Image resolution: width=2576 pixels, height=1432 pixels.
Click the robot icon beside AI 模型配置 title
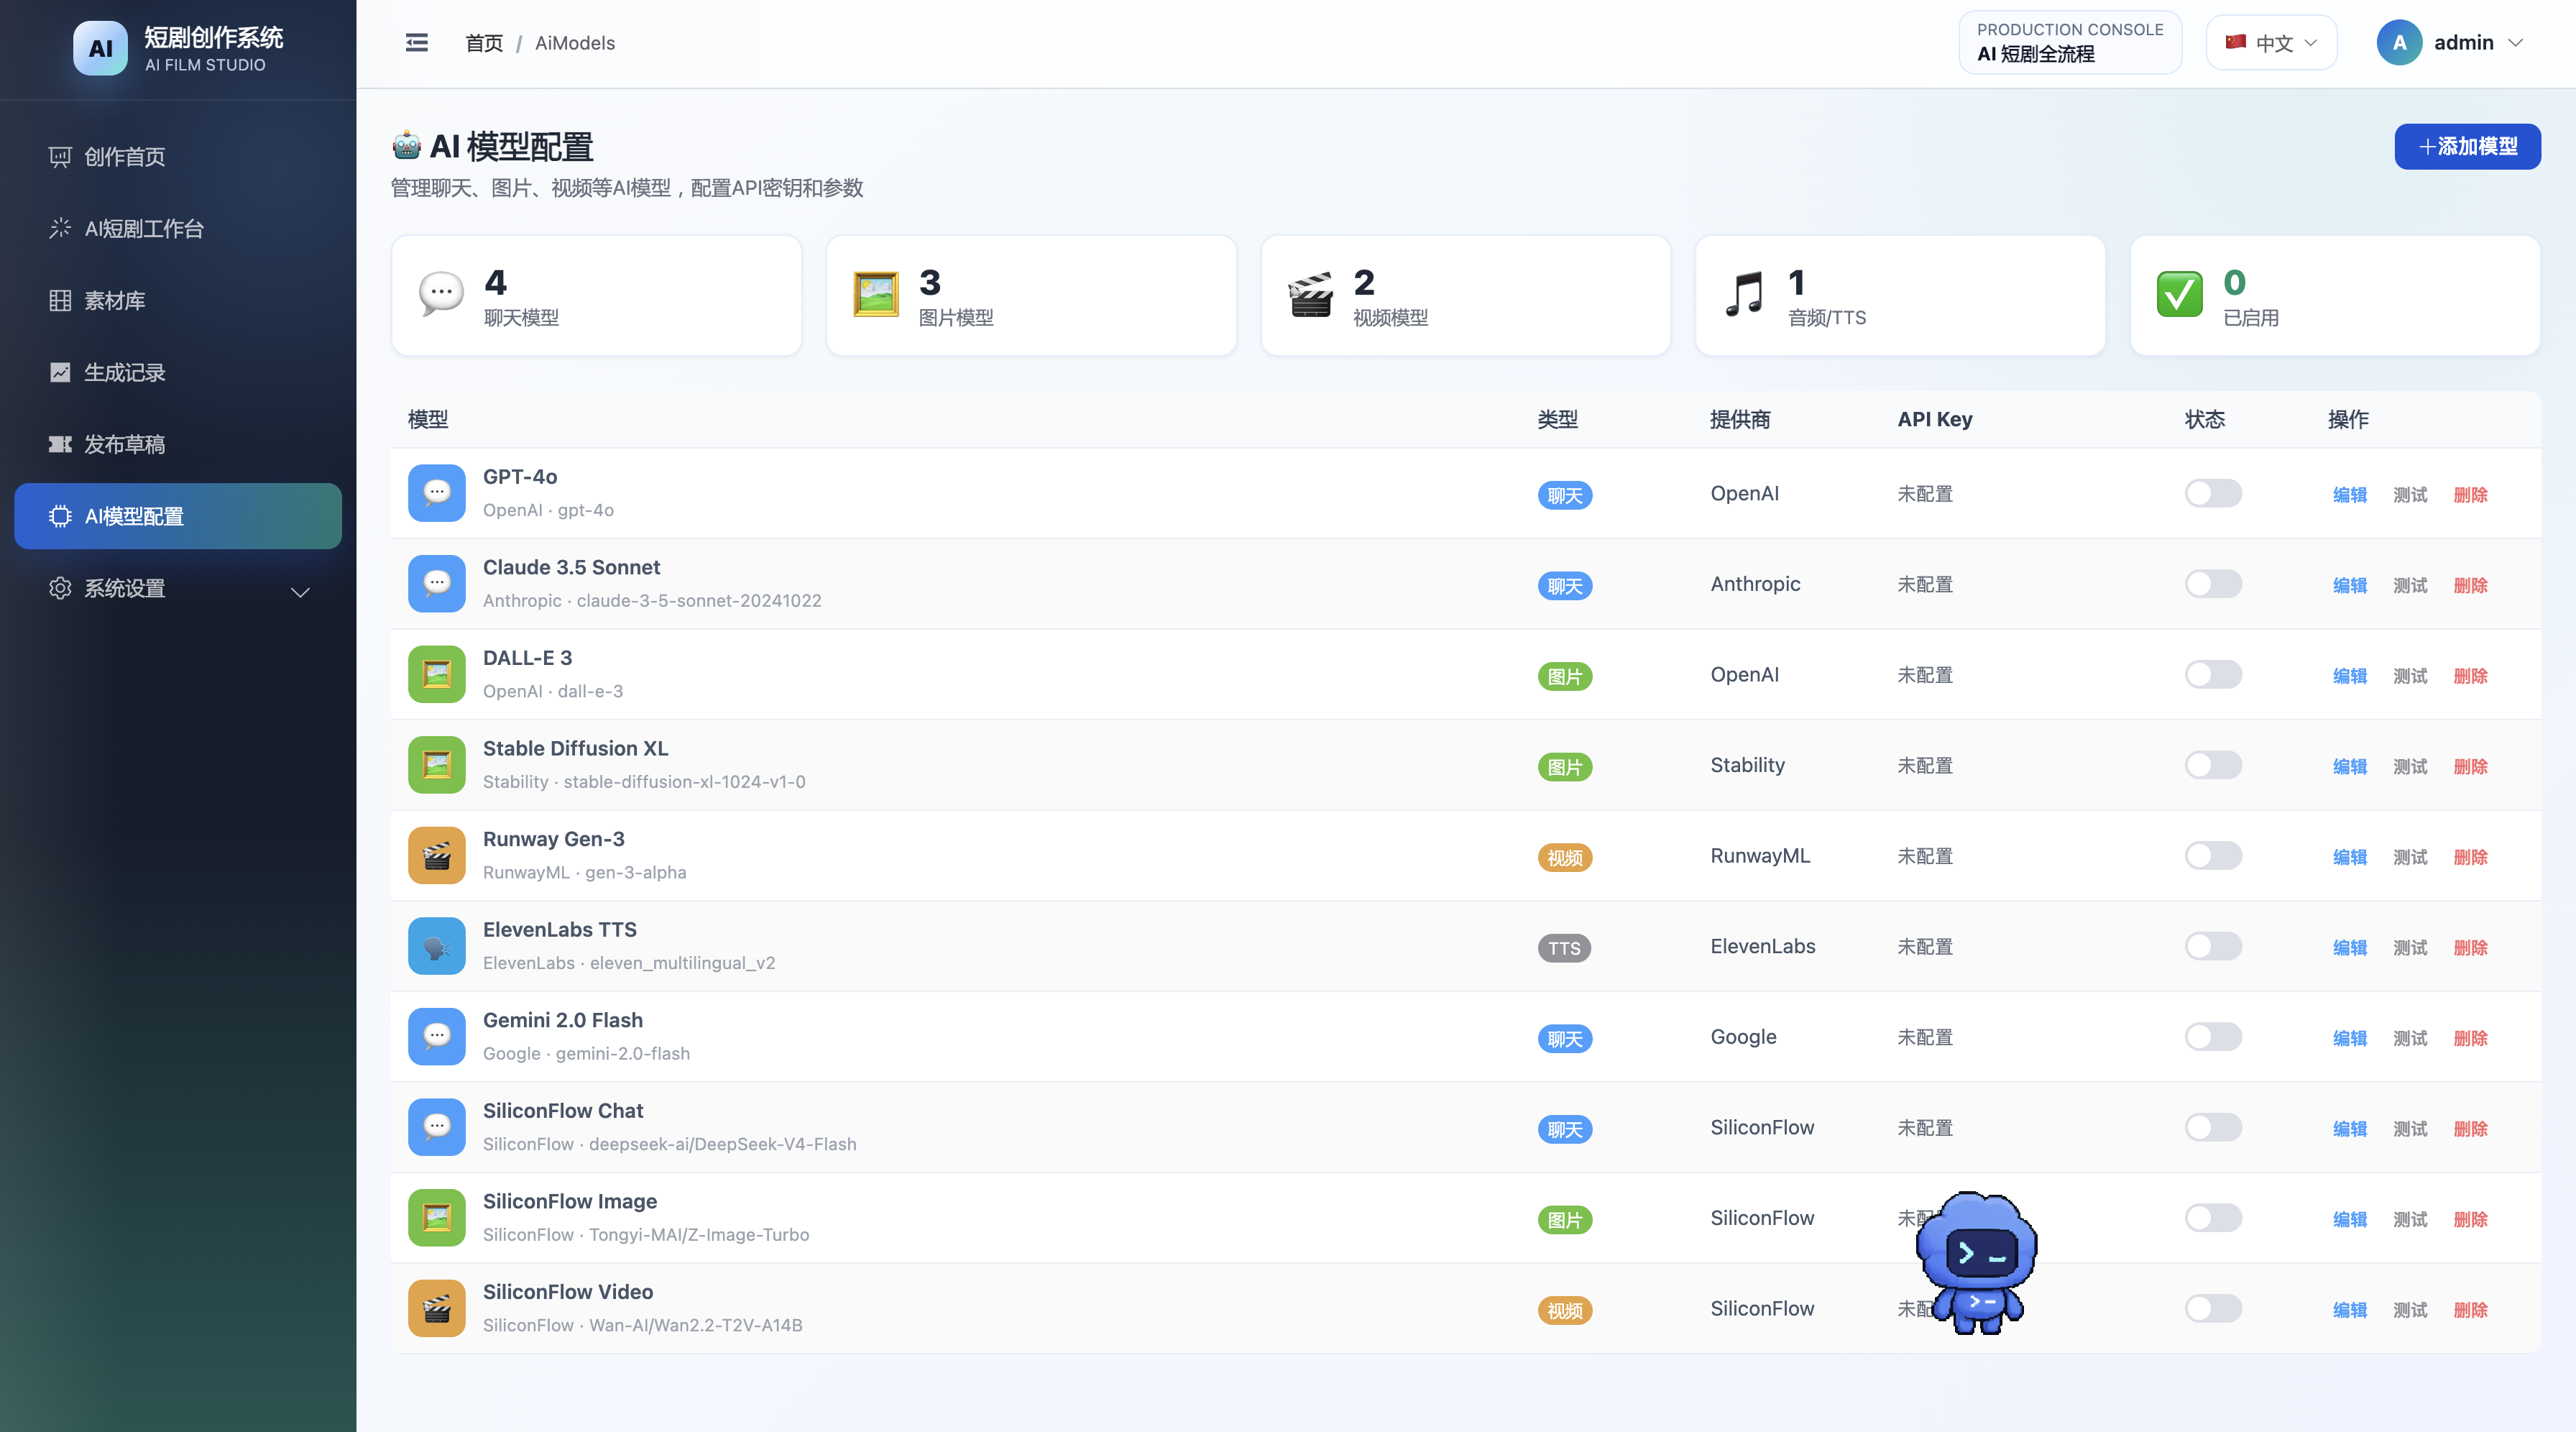(x=406, y=146)
